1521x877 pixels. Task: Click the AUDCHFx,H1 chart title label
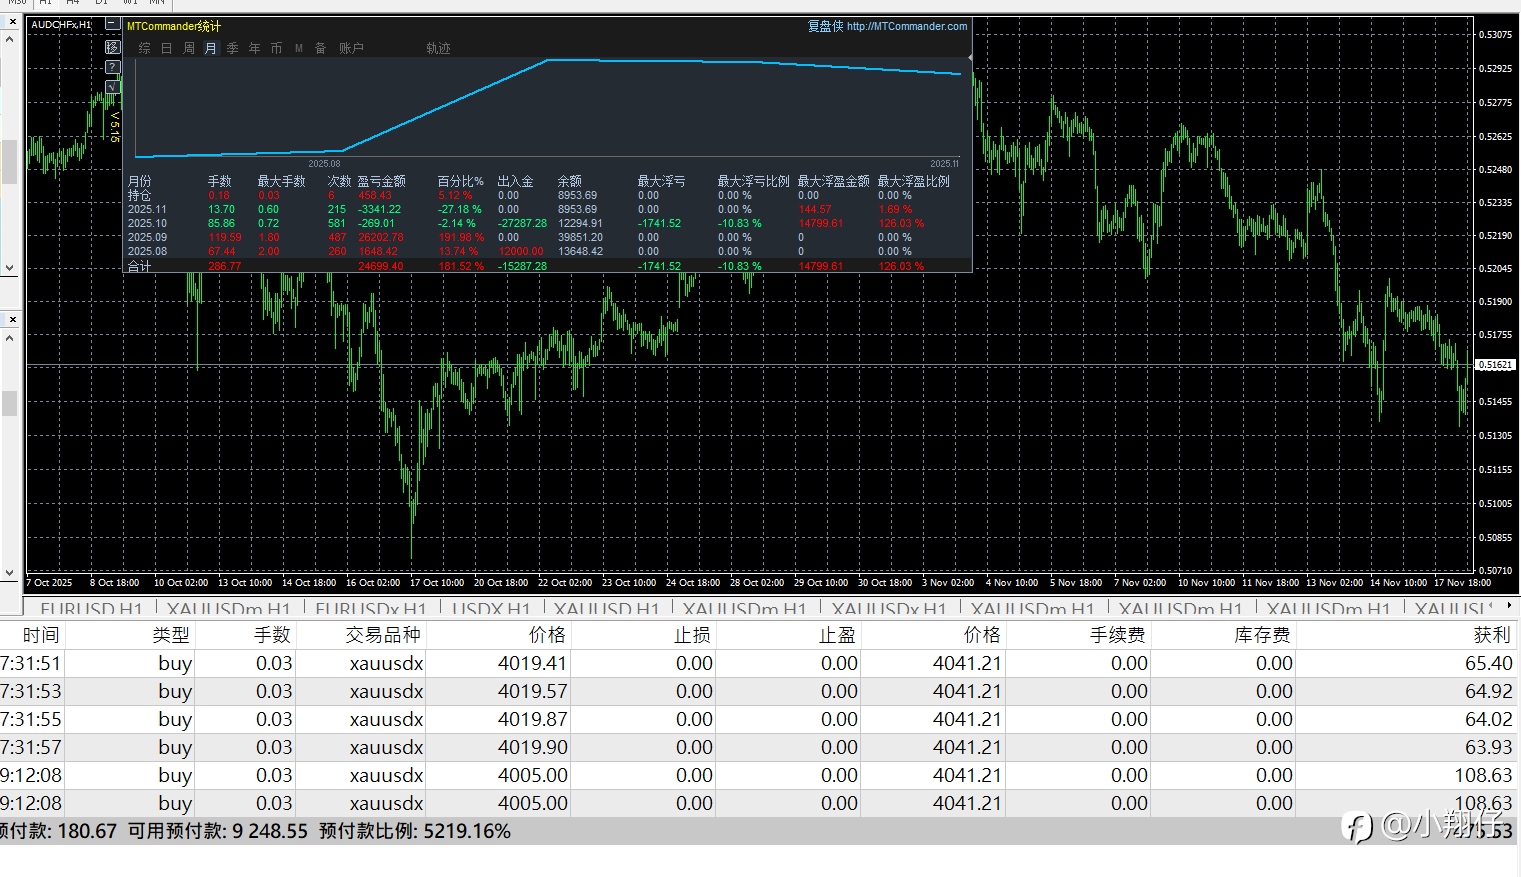coord(61,24)
